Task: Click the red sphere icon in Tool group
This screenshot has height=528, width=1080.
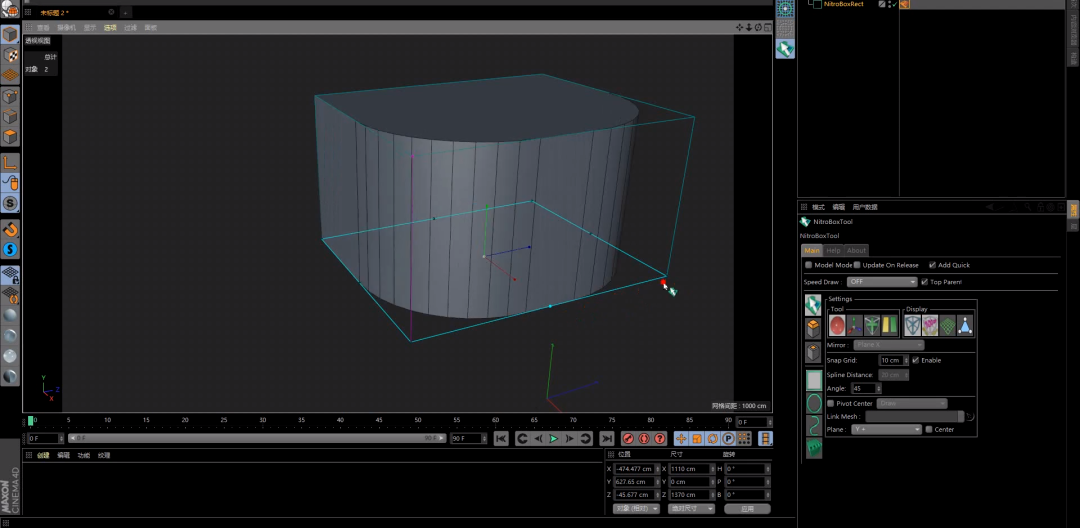Action: [837, 325]
